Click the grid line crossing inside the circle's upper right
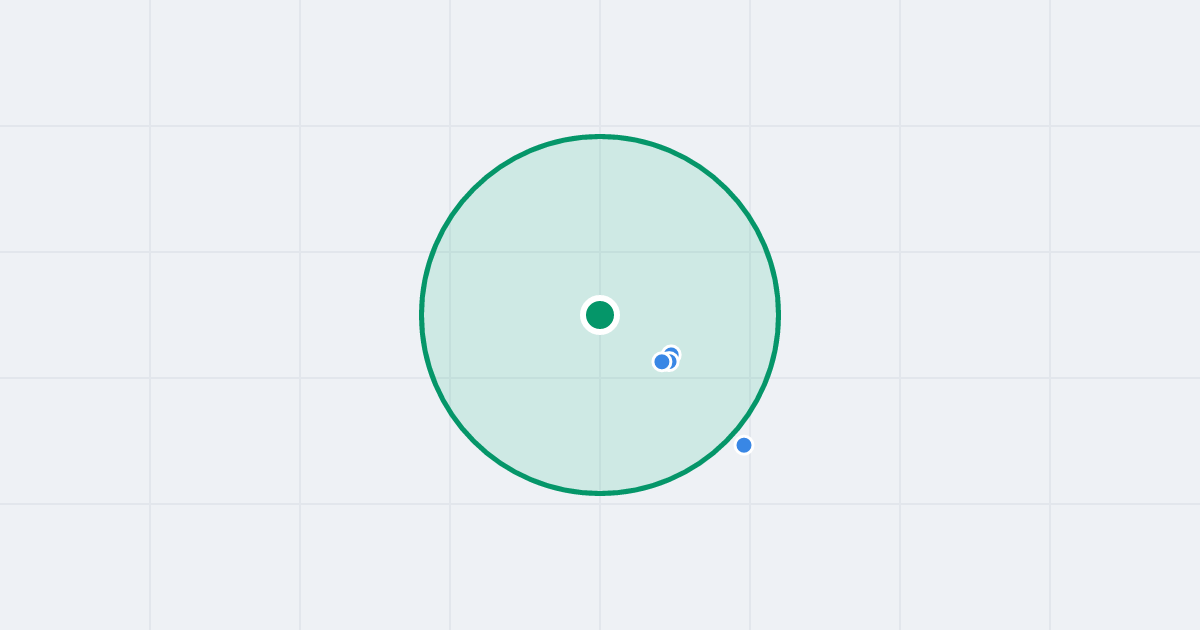 pos(750,252)
